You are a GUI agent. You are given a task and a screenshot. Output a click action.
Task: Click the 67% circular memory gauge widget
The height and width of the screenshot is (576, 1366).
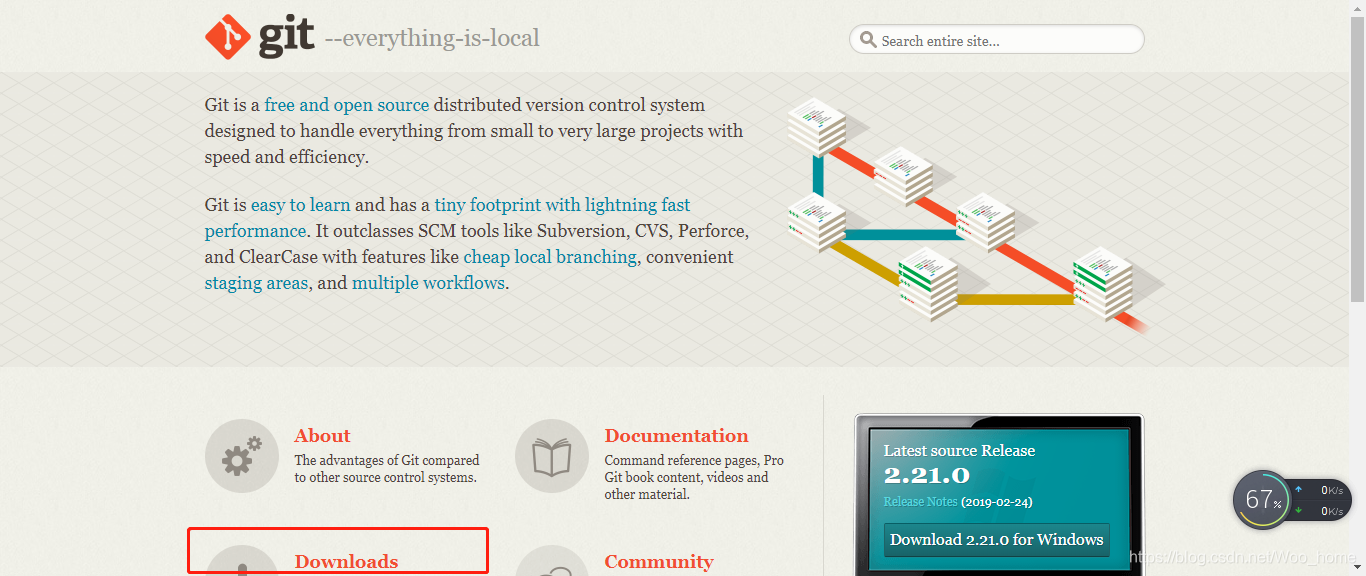click(x=1263, y=499)
